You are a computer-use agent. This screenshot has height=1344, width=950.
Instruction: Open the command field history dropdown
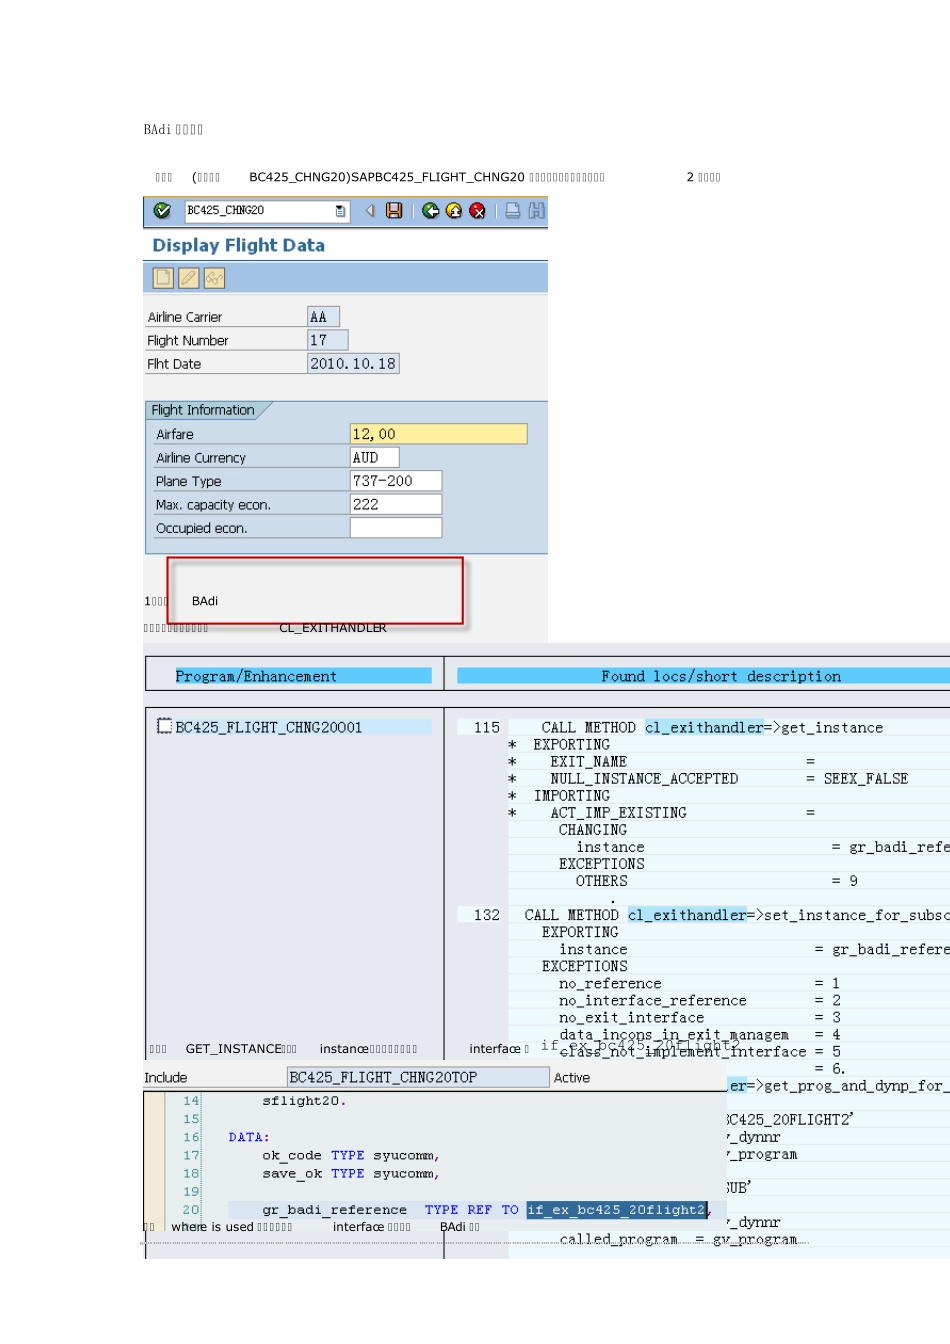340,211
